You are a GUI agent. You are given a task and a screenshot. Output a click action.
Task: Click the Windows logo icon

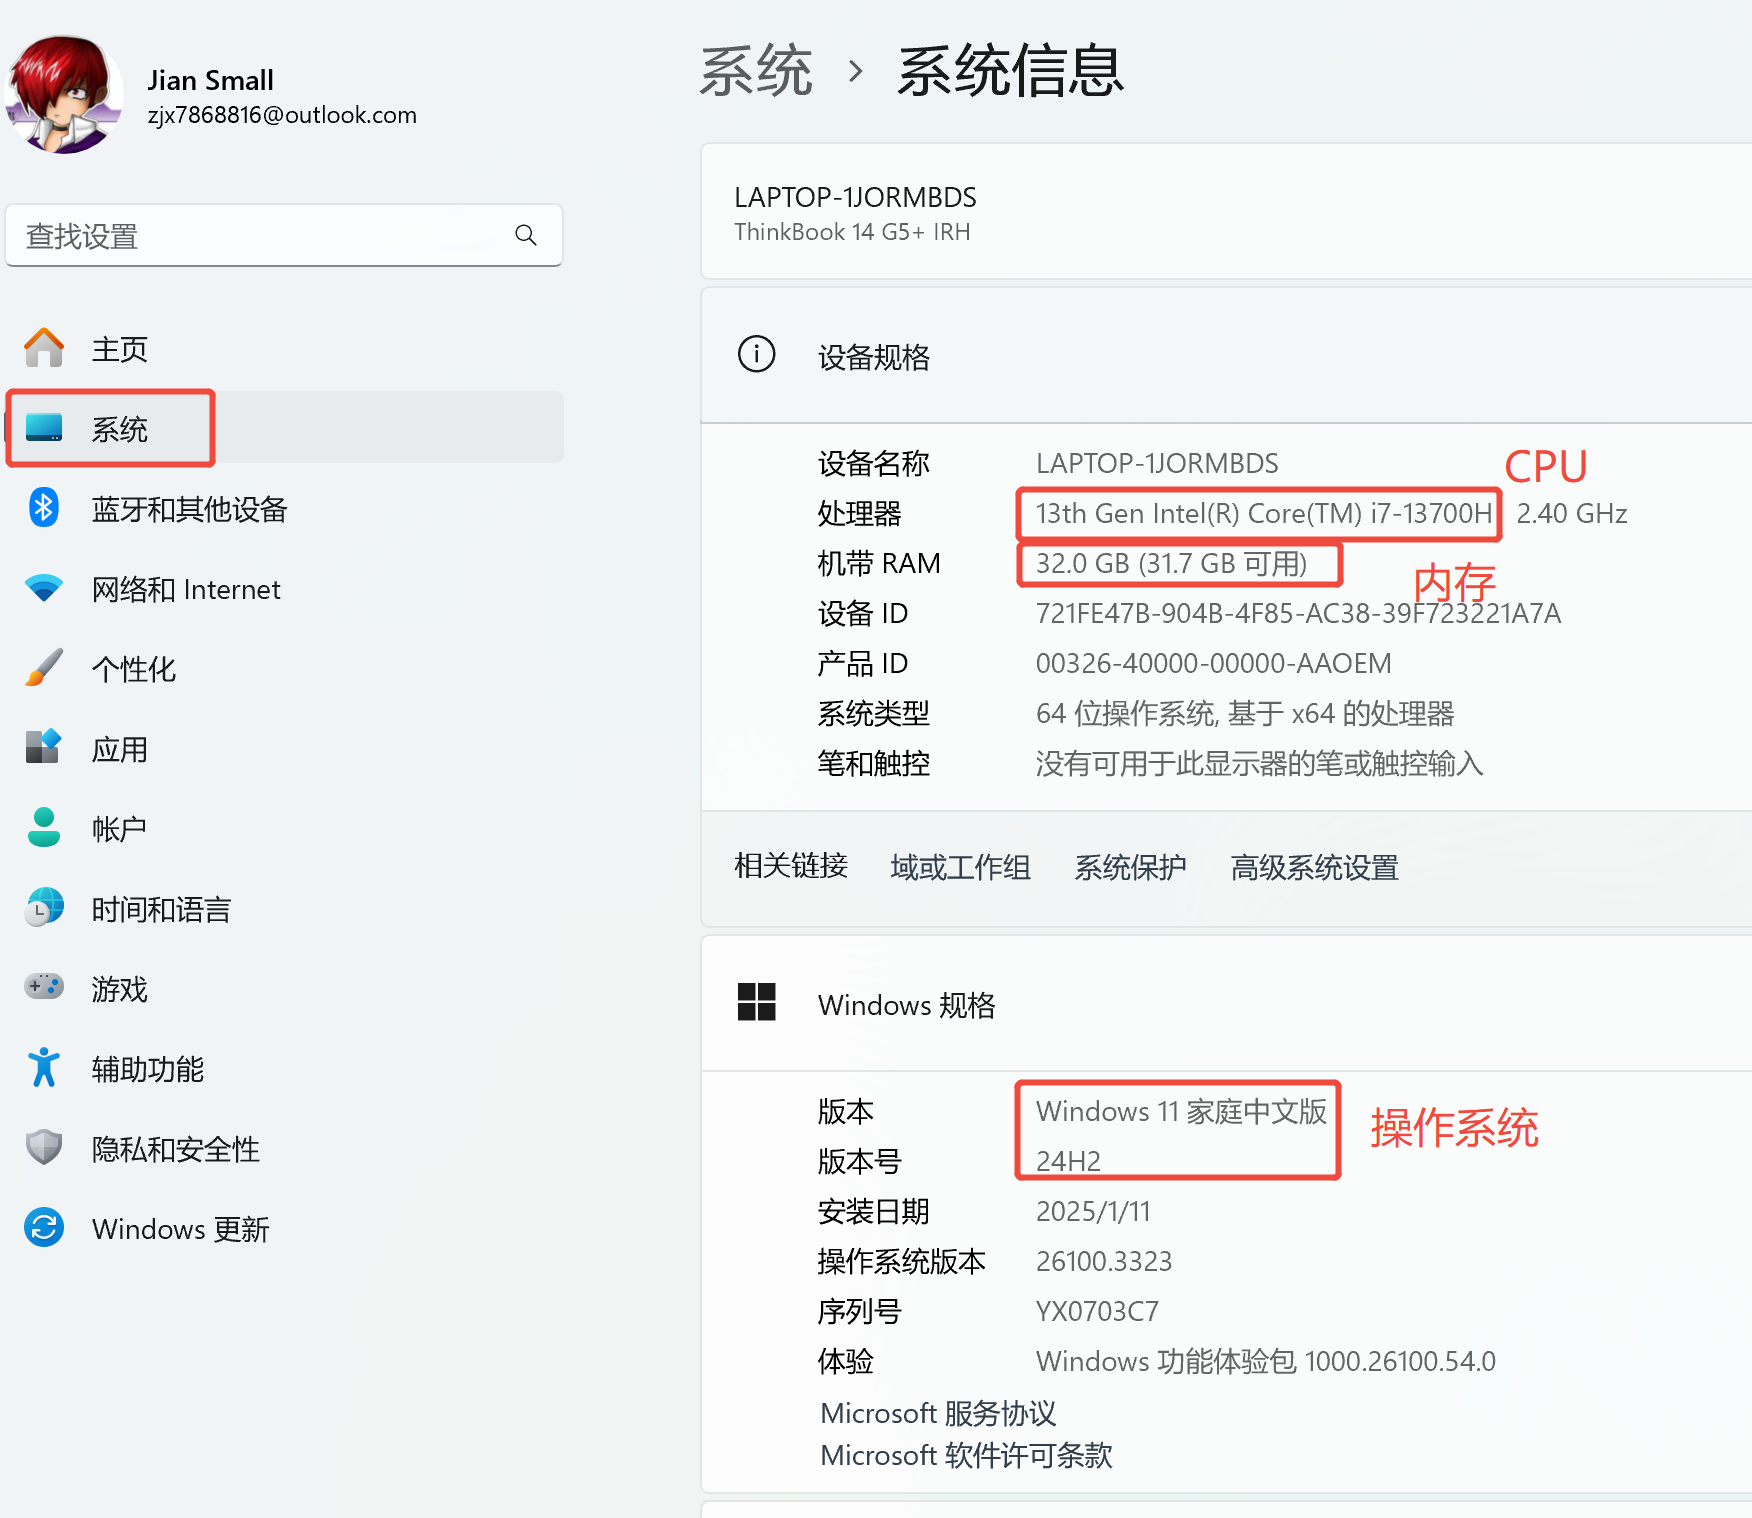point(756,1002)
